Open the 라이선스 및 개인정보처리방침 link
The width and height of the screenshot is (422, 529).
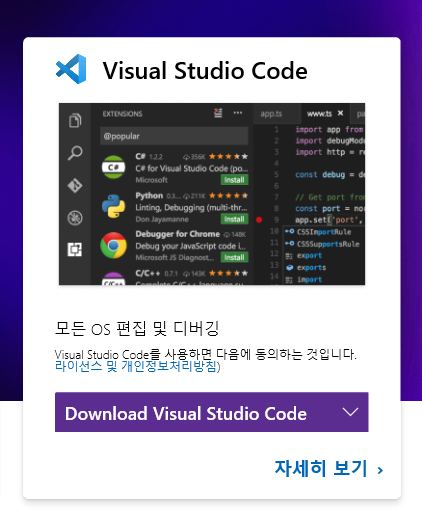click(136, 366)
